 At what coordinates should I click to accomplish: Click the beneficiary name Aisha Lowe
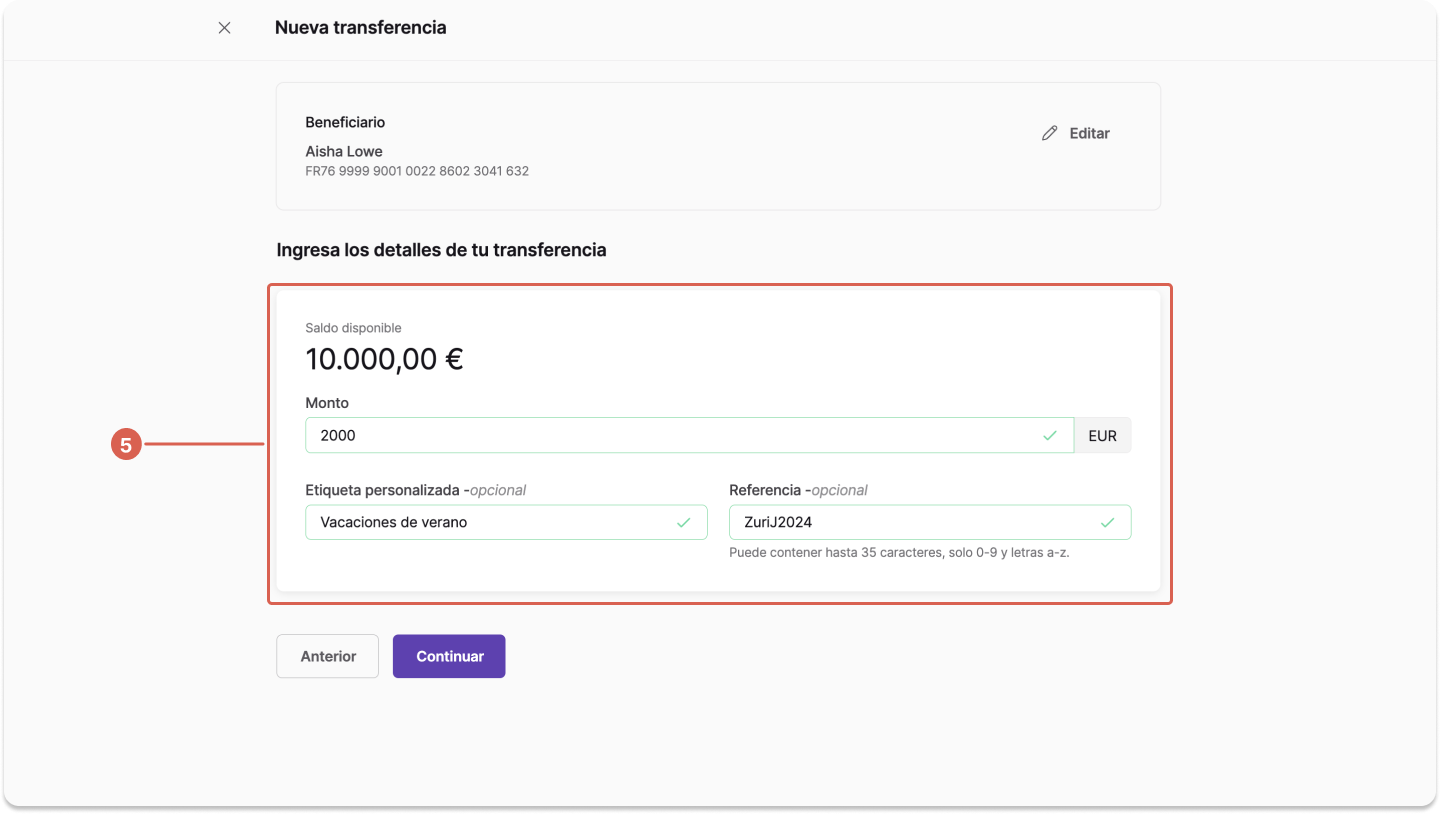pos(344,152)
